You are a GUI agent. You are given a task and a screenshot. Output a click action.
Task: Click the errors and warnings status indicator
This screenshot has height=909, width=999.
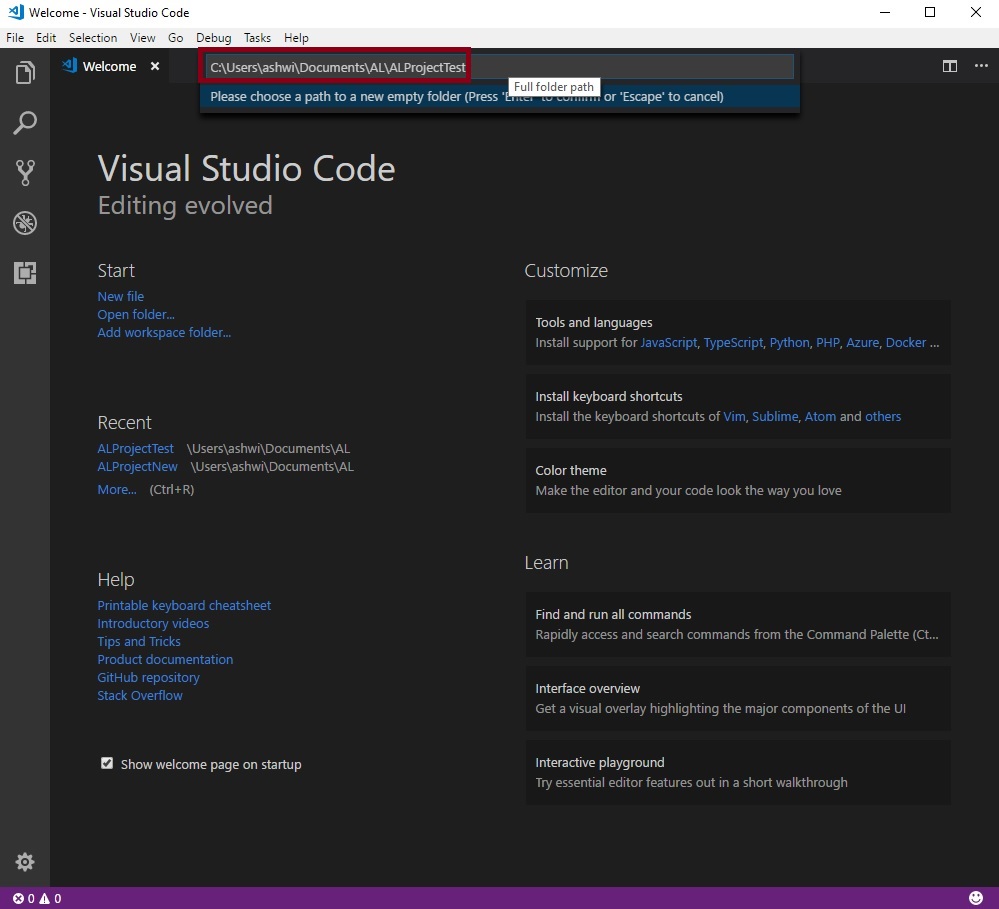coord(37,898)
